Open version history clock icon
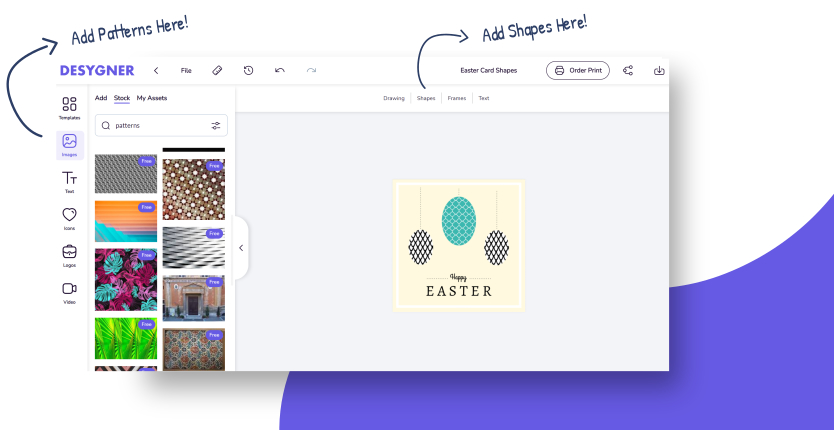This screenshot has height=430, width=834. pos(248,71)
